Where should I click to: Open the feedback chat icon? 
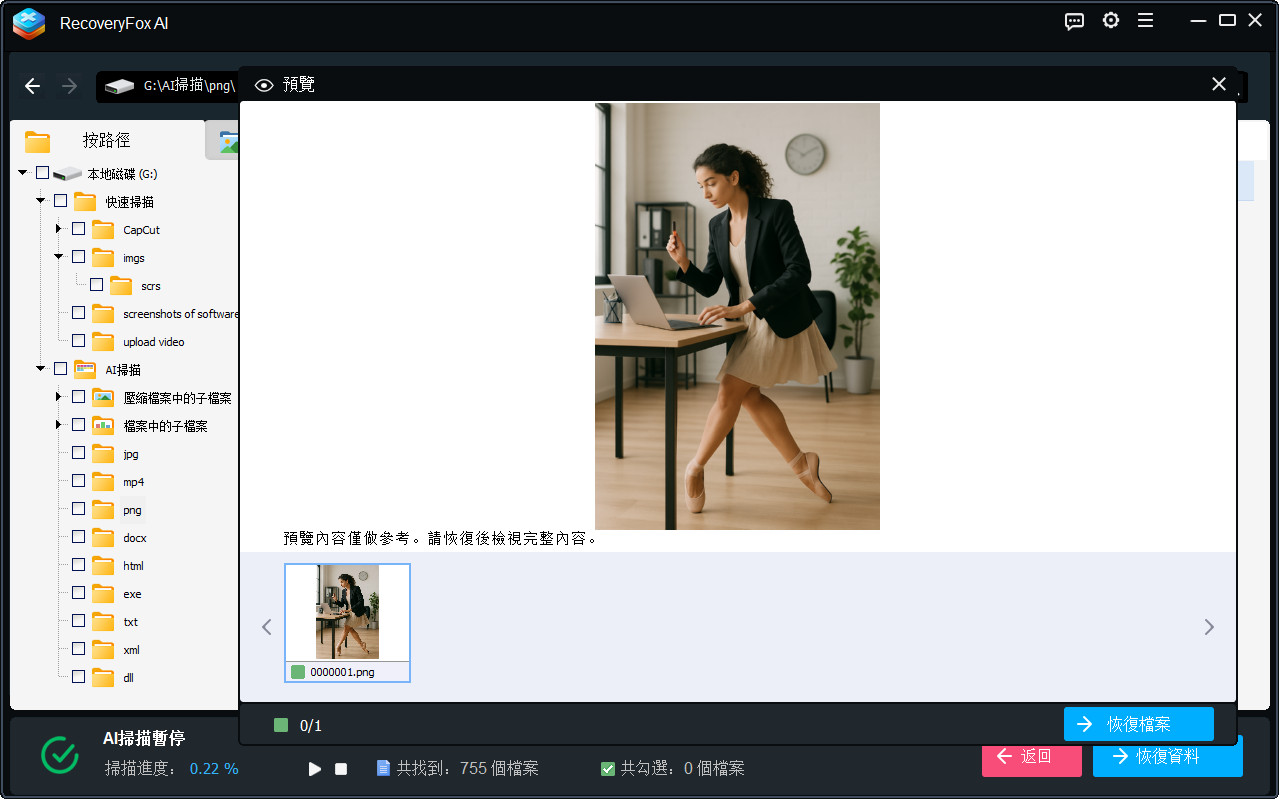click(x=1074, y=21)
